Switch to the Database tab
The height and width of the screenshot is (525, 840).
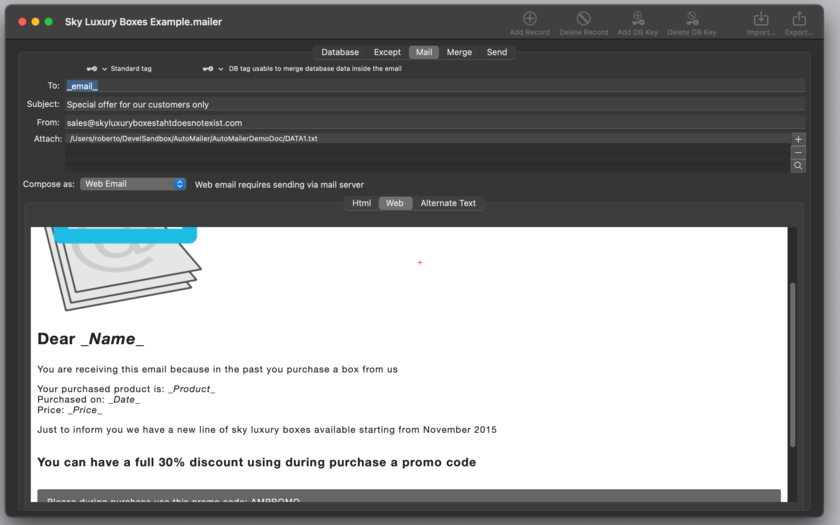(340, 52)
